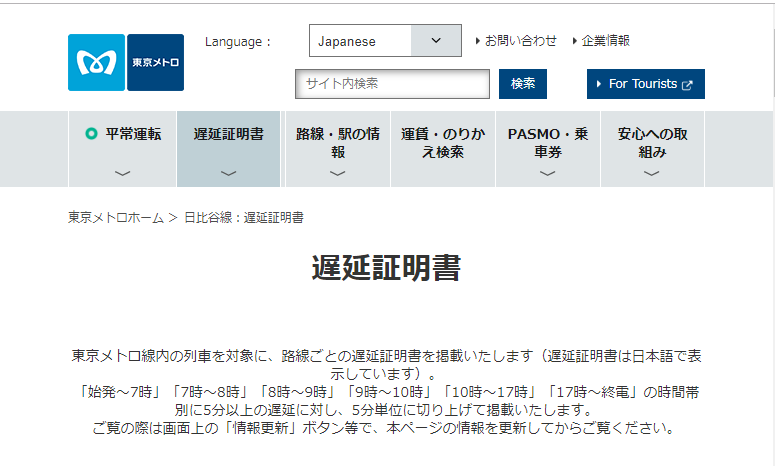775x466 pixels.
Task: Click the arrow icon before For Tourists
Action: click(599, 84)
